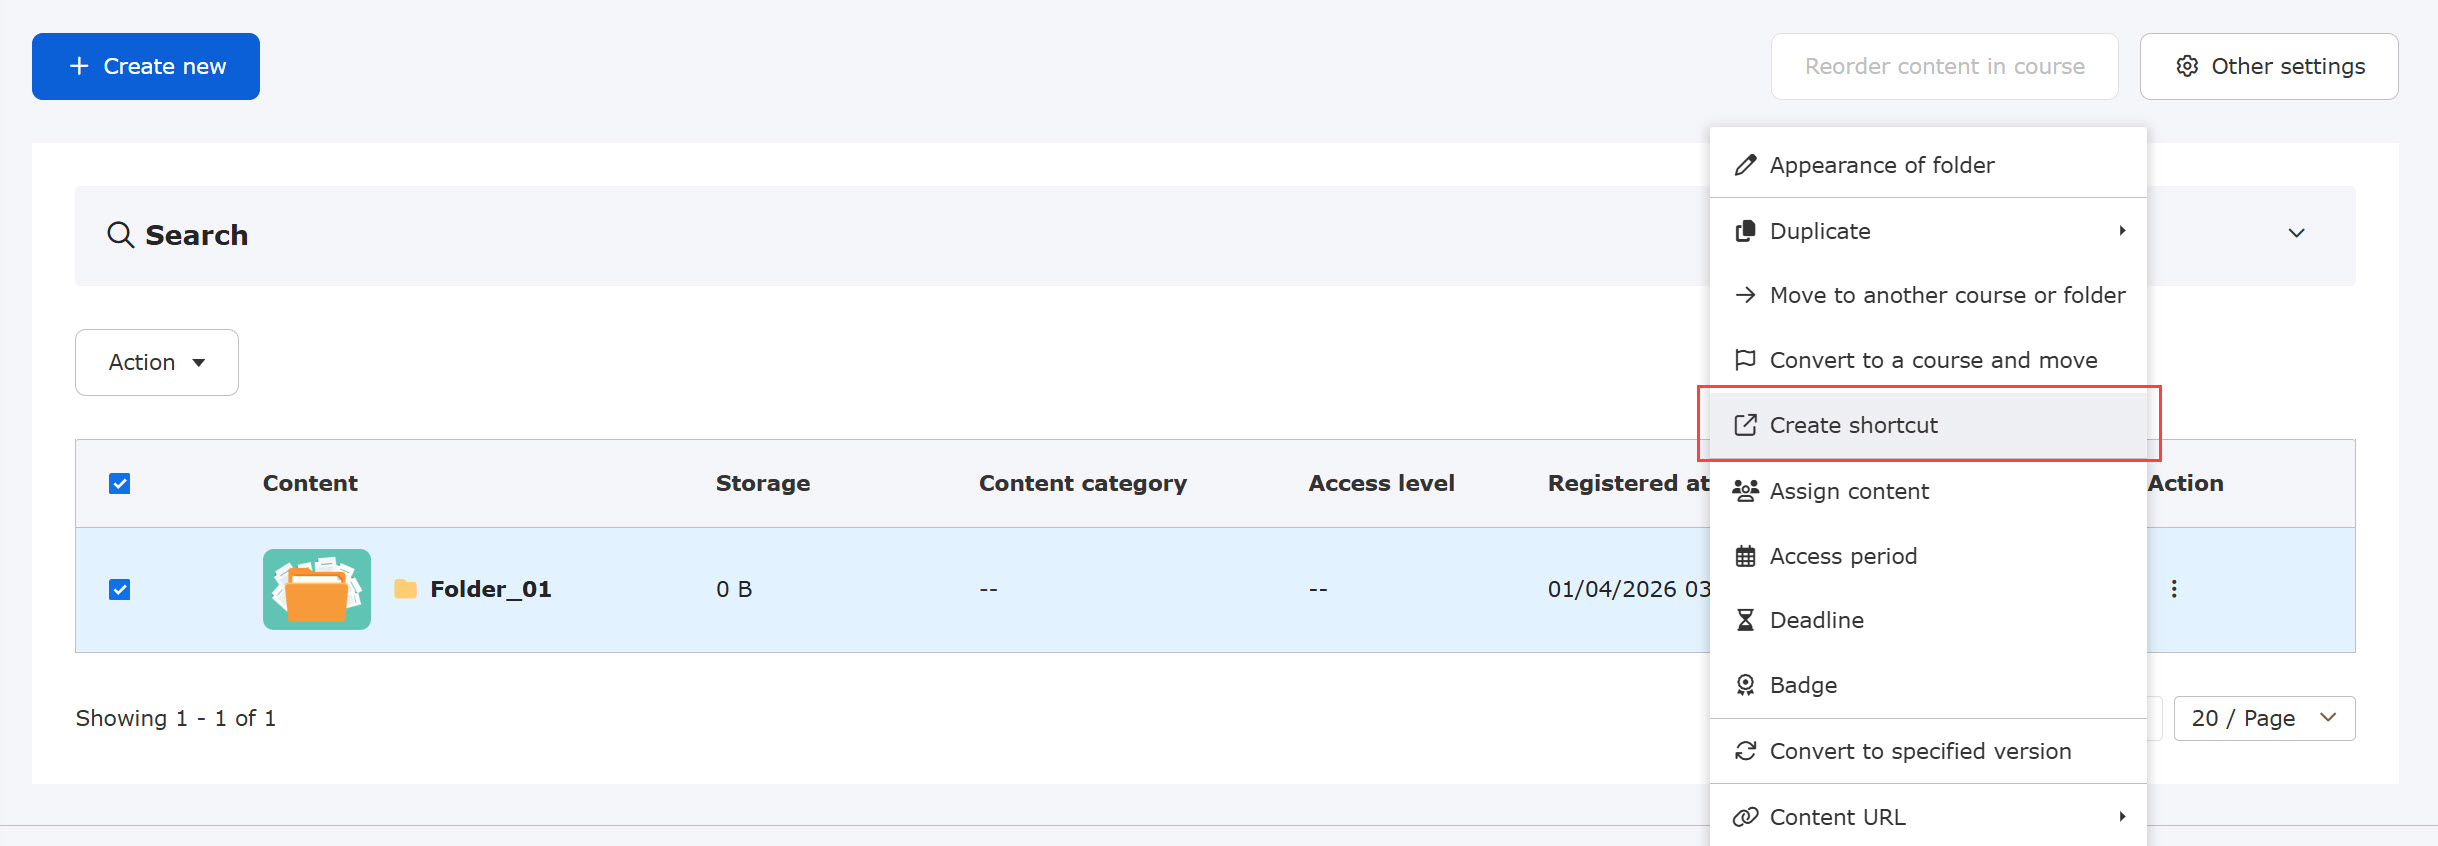Open the Action dropdown above the table

click(x=157, y=362)
